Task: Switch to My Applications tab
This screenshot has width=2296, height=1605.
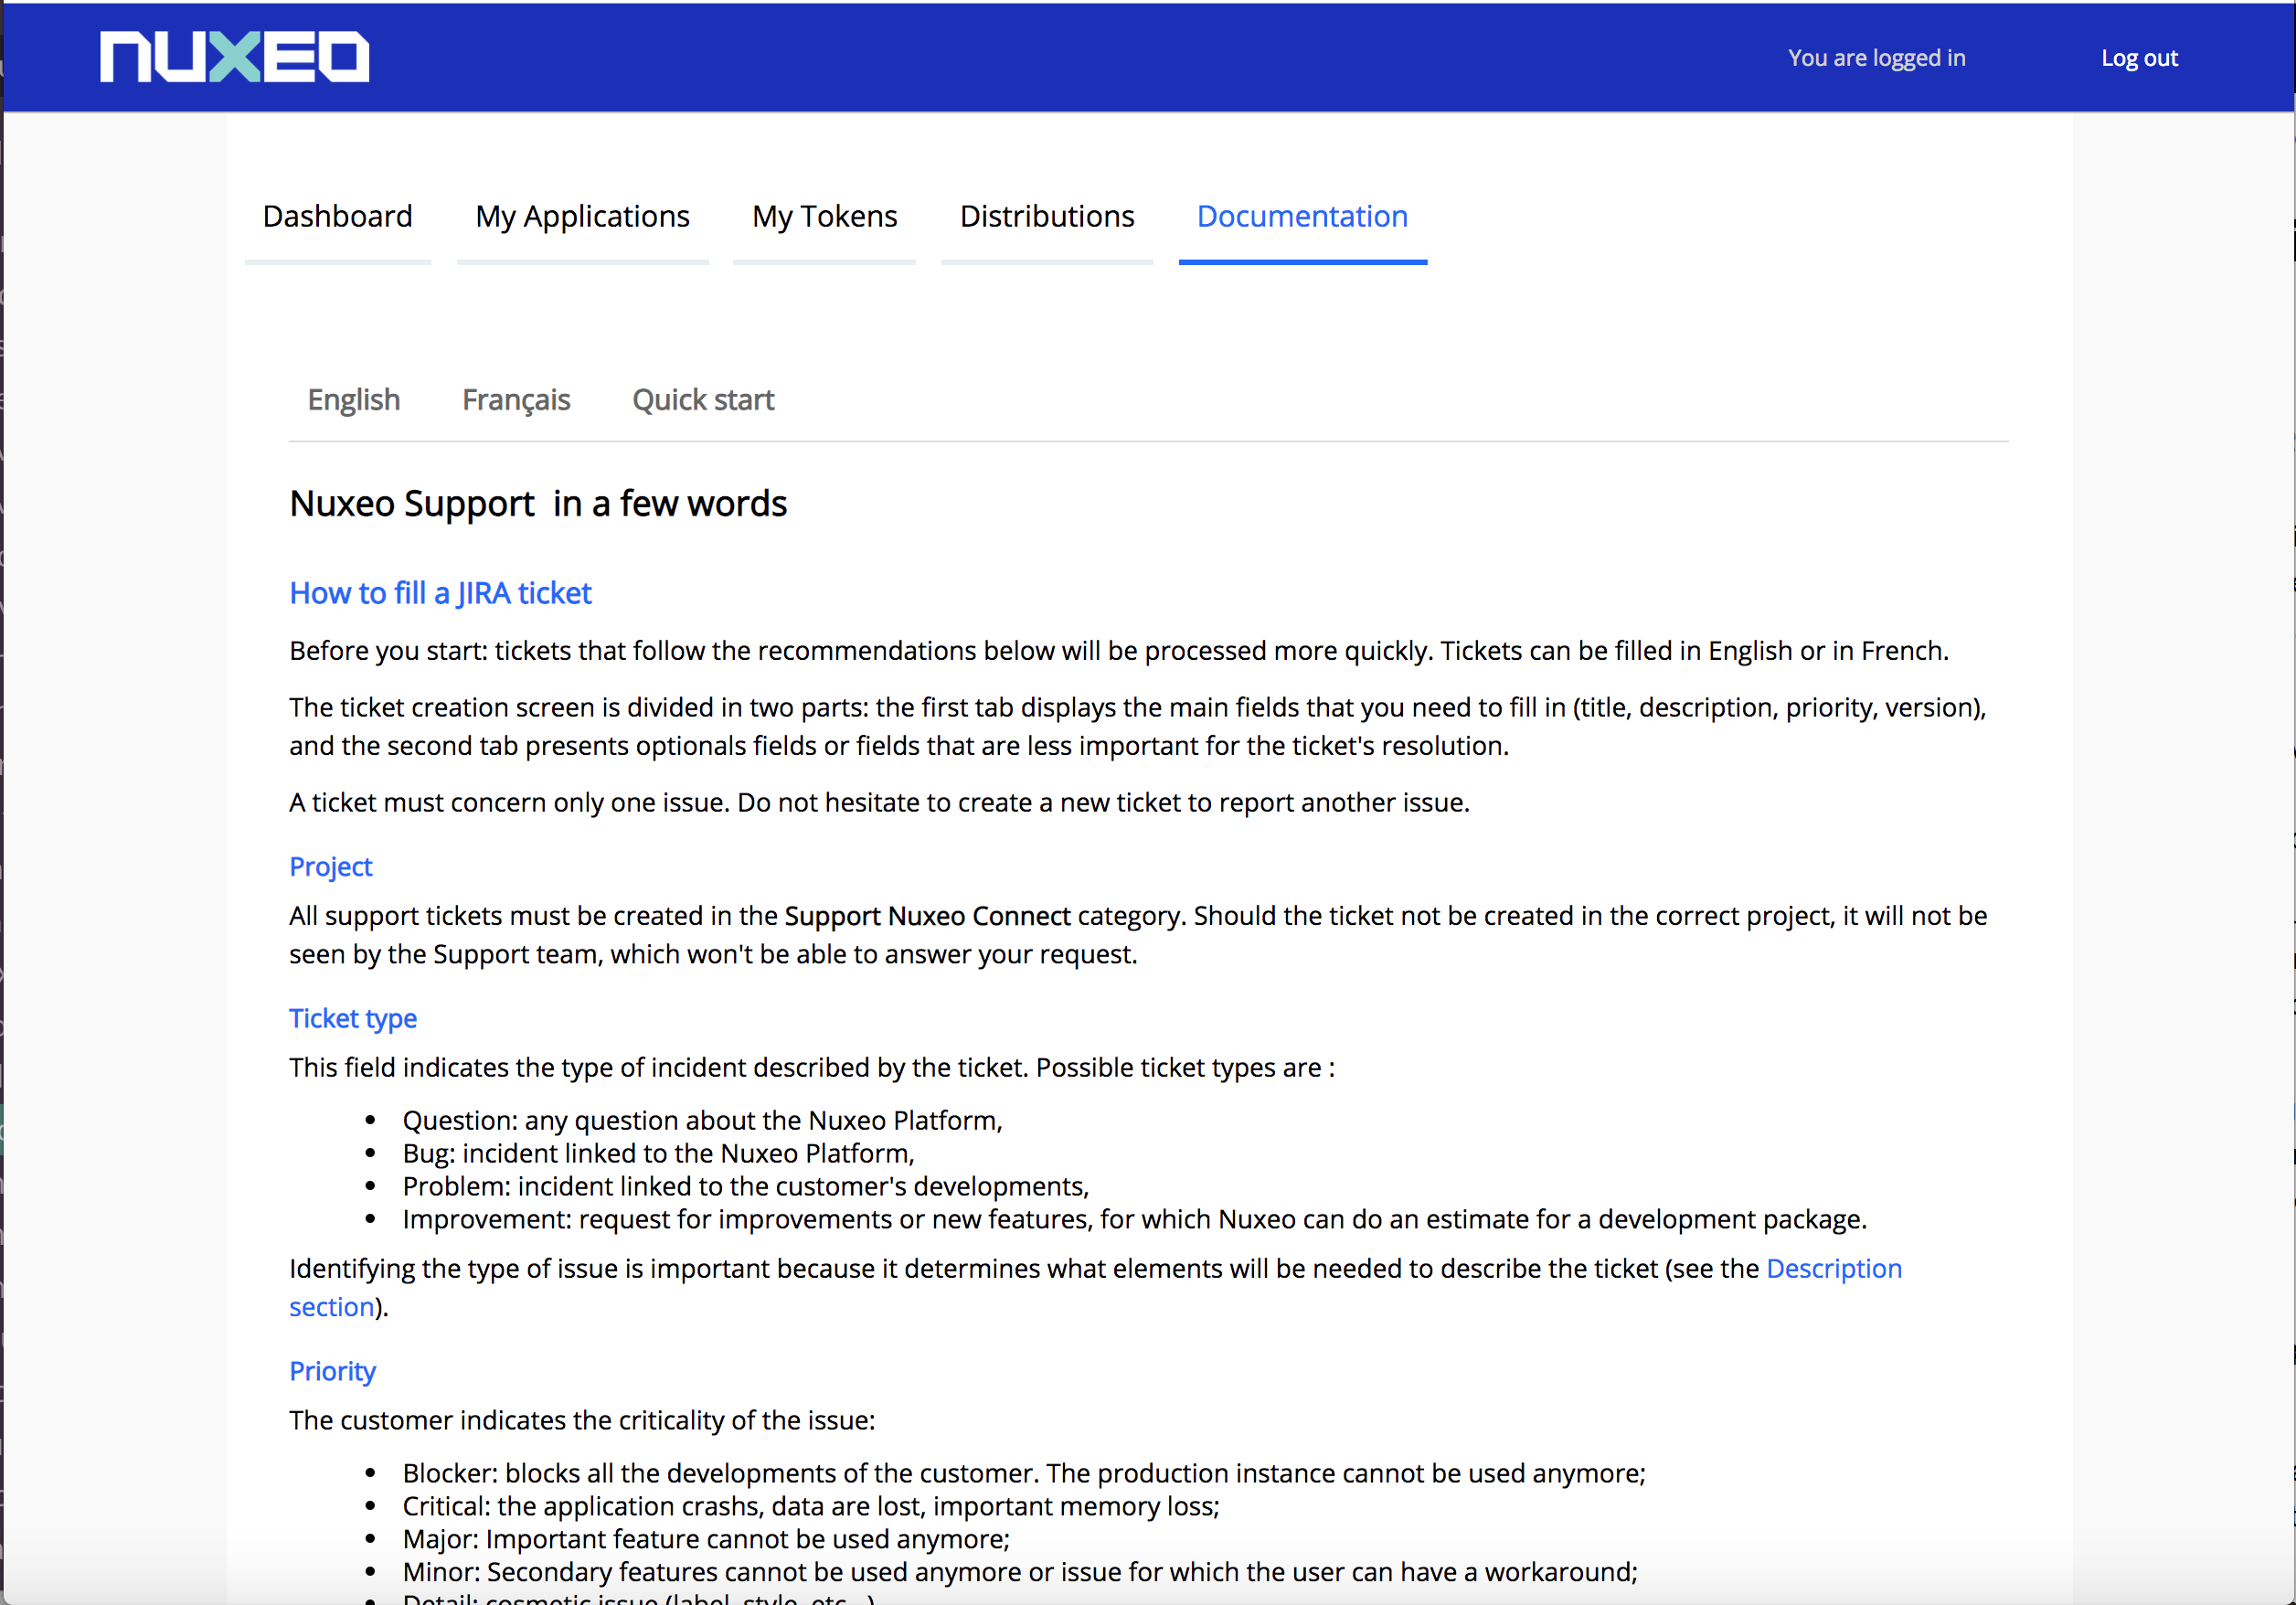Action: tap(582, 217)
